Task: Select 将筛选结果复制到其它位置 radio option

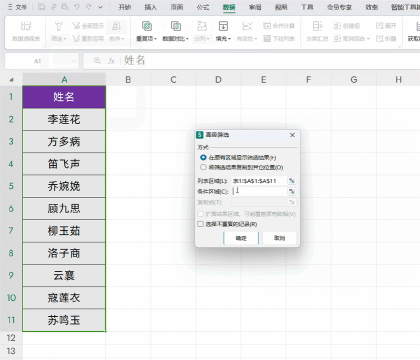Action: pyautogui.click(x=203, y=167)
